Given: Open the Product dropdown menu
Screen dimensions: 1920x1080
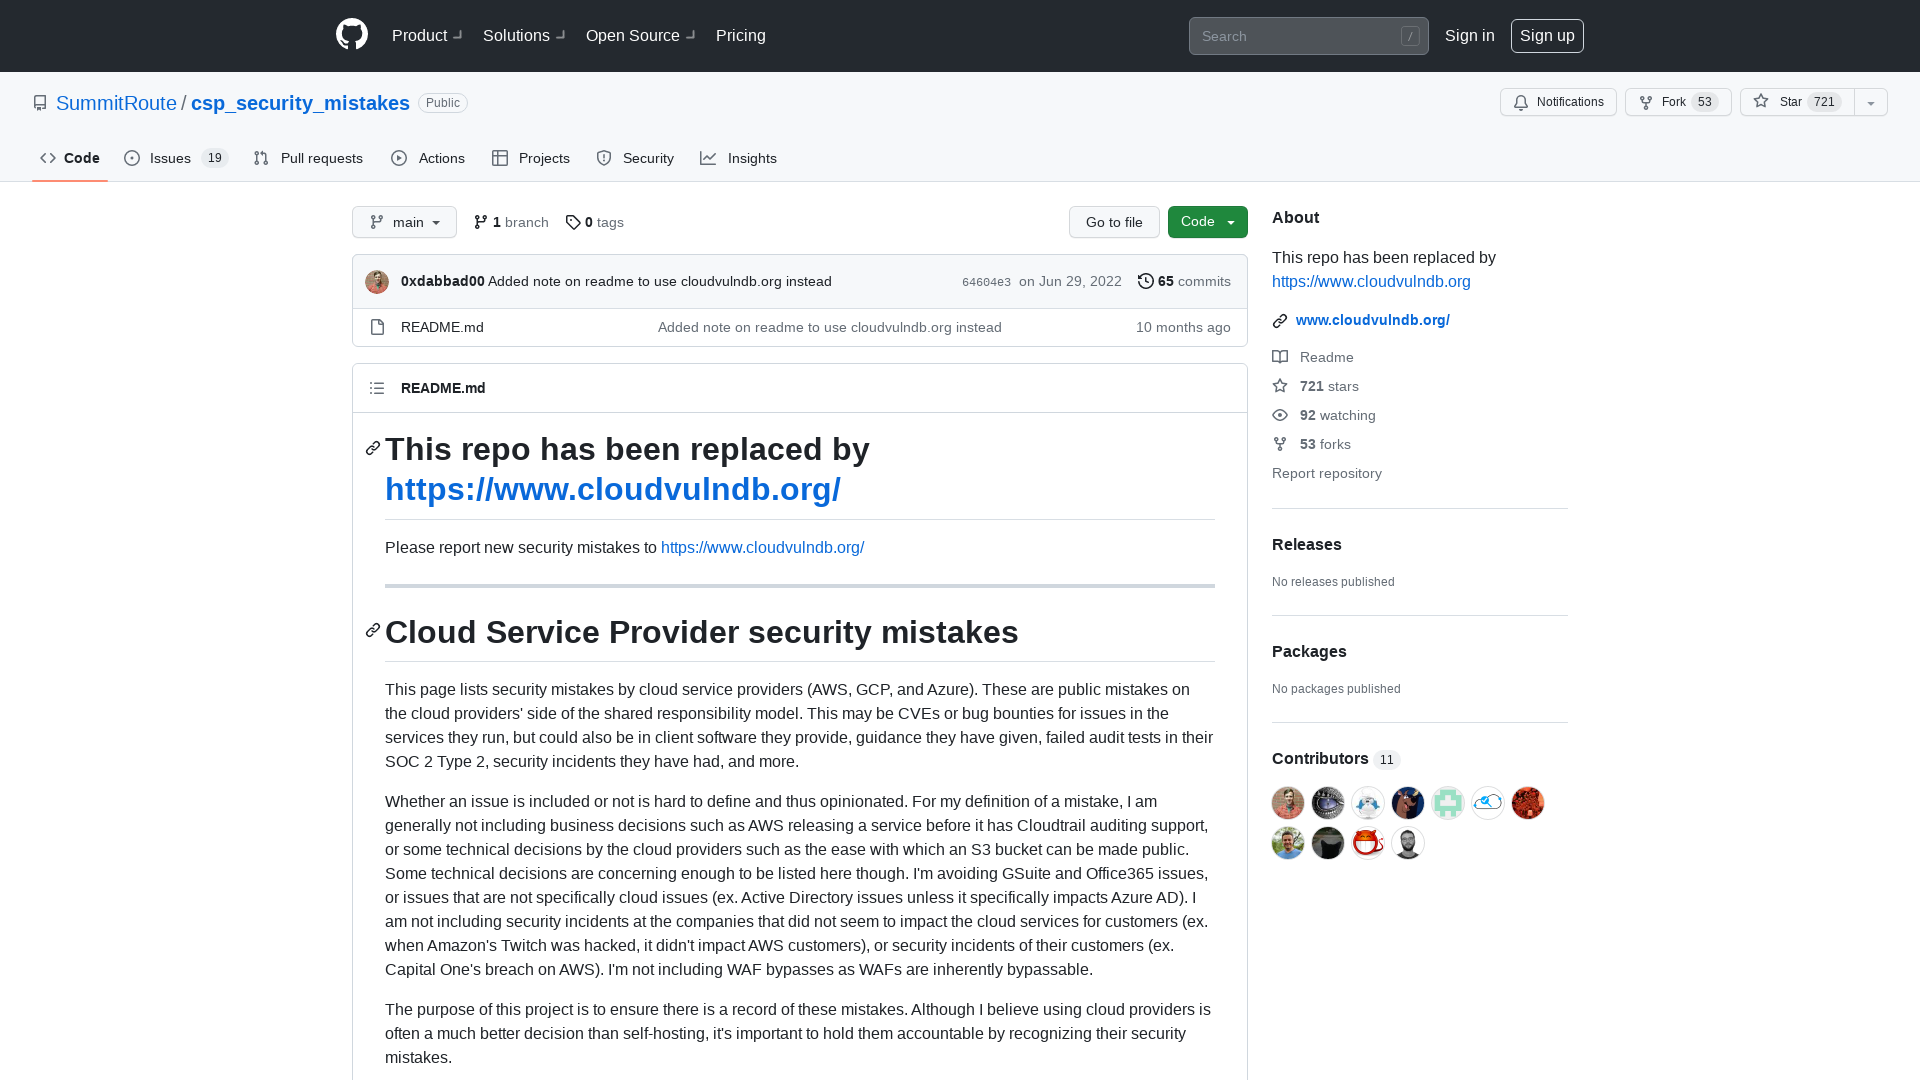Looking at the screenshot, I should click(x=427, y=36).
